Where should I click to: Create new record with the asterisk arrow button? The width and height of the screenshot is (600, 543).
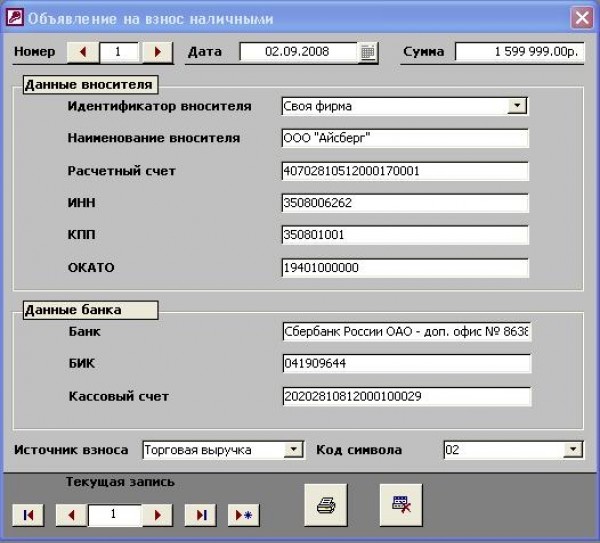[x=242, y=515]
